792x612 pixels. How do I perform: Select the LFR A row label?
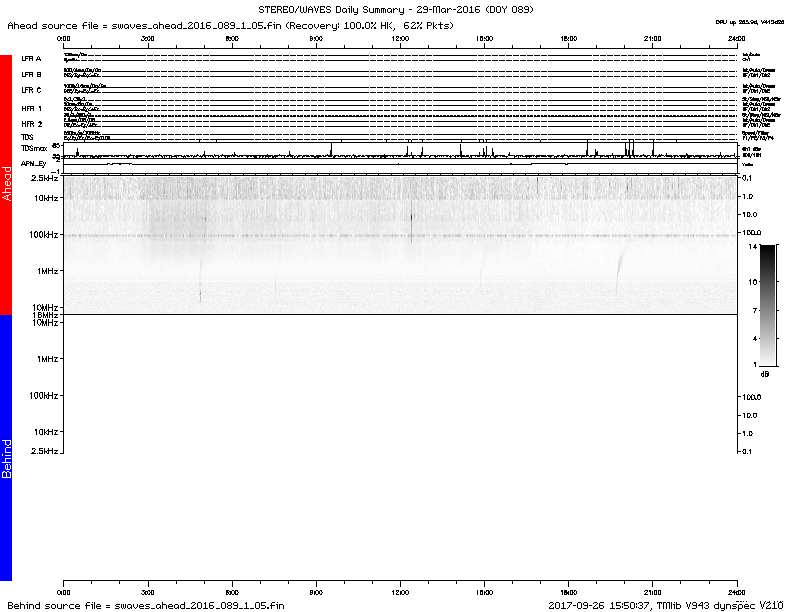click(x=31, y=59)
